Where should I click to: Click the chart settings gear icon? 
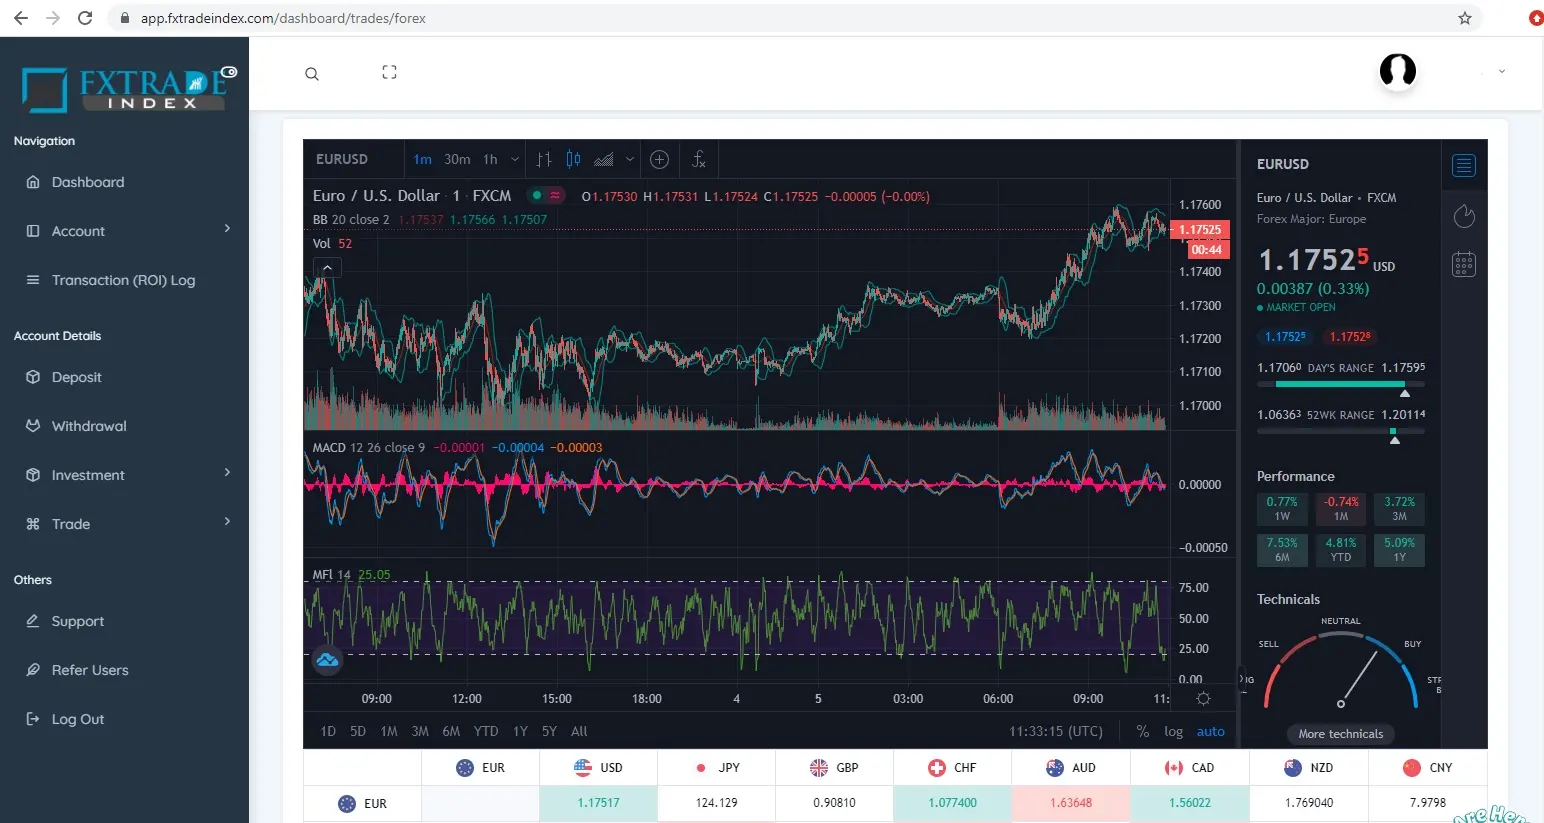coord(1203,698)
